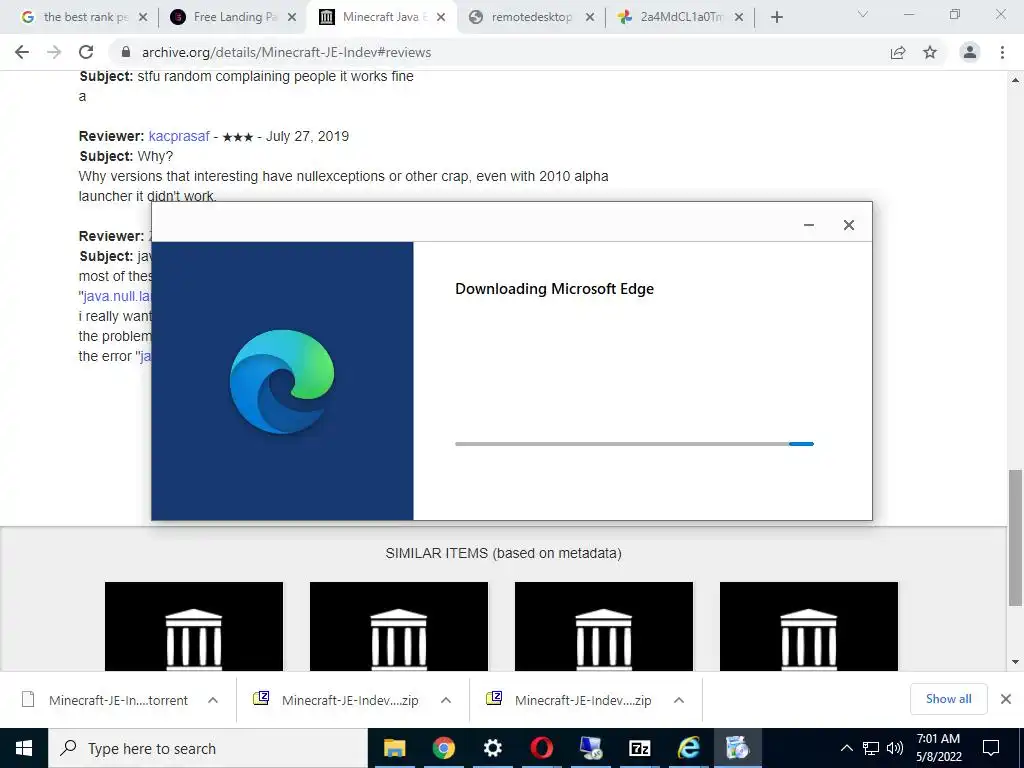Image resolution: width=1024 pixels, height=768 pixels.
Task: Open the notification center icon
Action: (991, 748)
